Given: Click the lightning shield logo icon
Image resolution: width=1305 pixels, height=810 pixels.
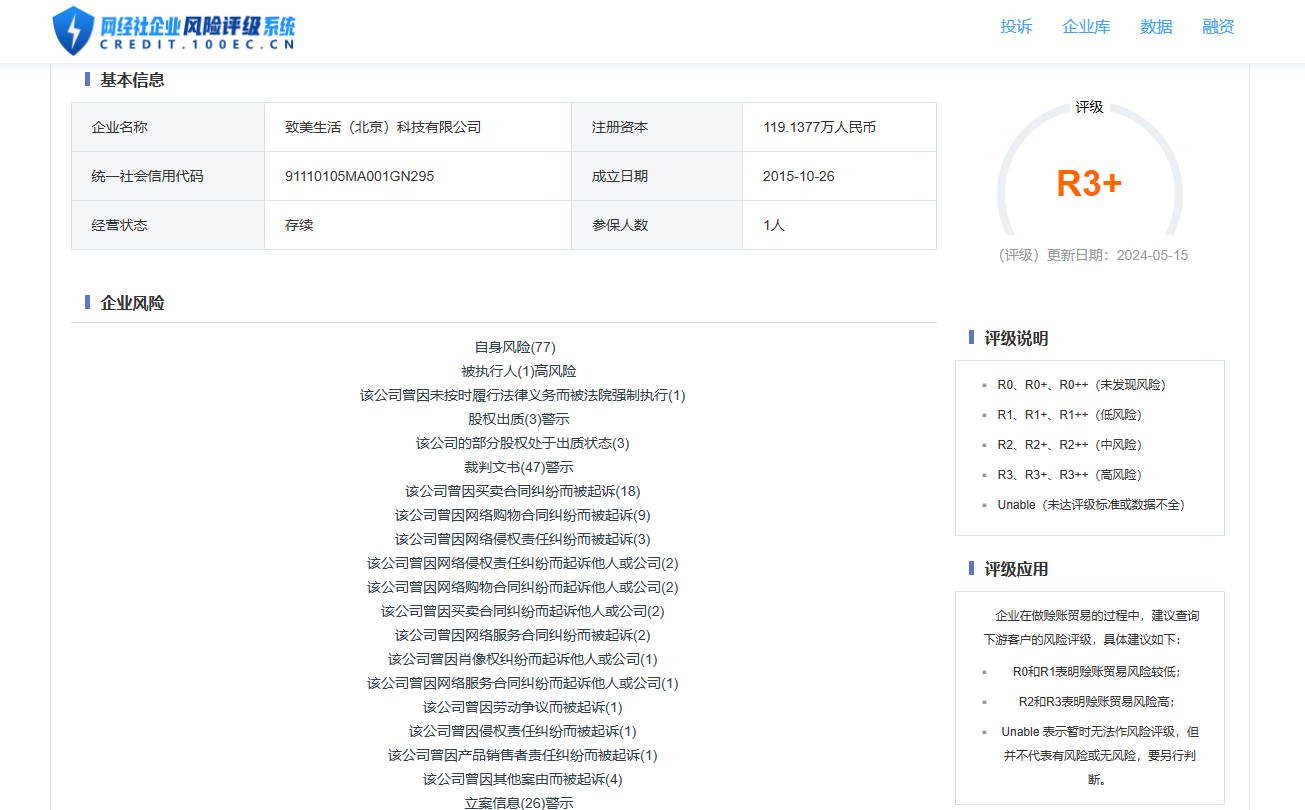Looking at the screenshot, I should (73, 30).
